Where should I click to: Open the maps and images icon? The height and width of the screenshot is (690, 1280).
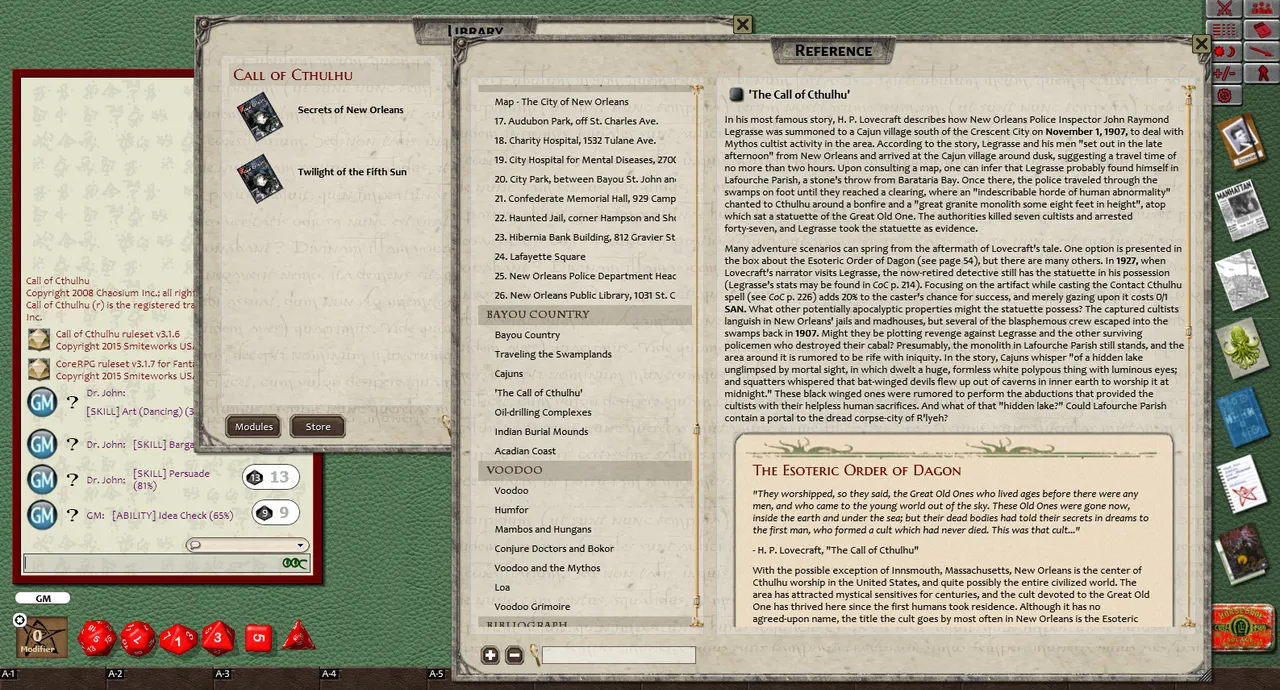[x=1241, y=279]
